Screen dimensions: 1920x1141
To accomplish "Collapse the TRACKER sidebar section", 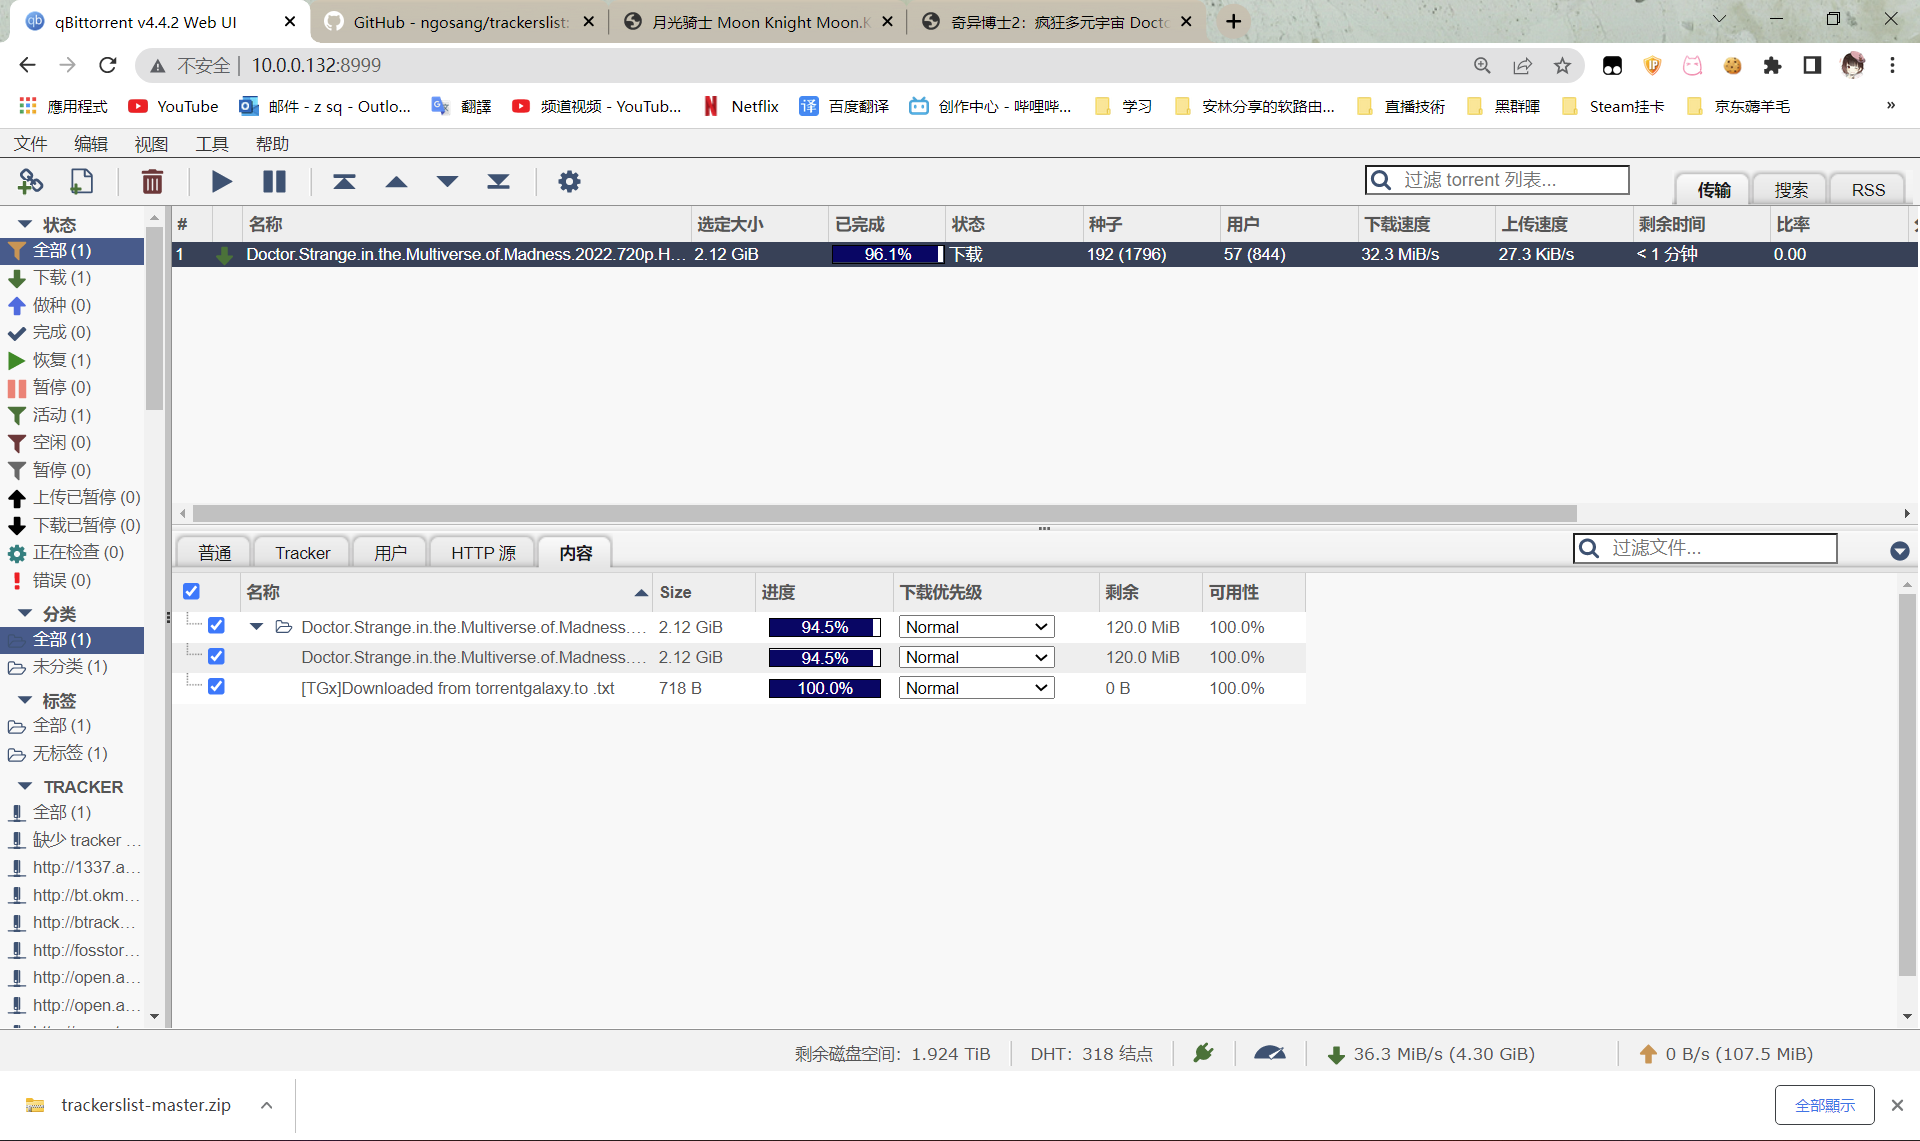I will click(25, 786).
